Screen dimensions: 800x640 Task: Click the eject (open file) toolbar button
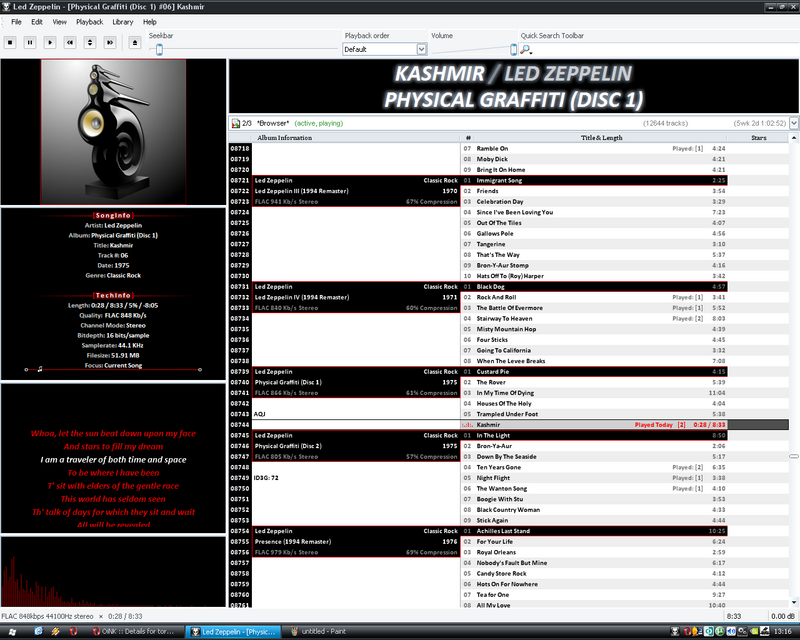(135, 43)
